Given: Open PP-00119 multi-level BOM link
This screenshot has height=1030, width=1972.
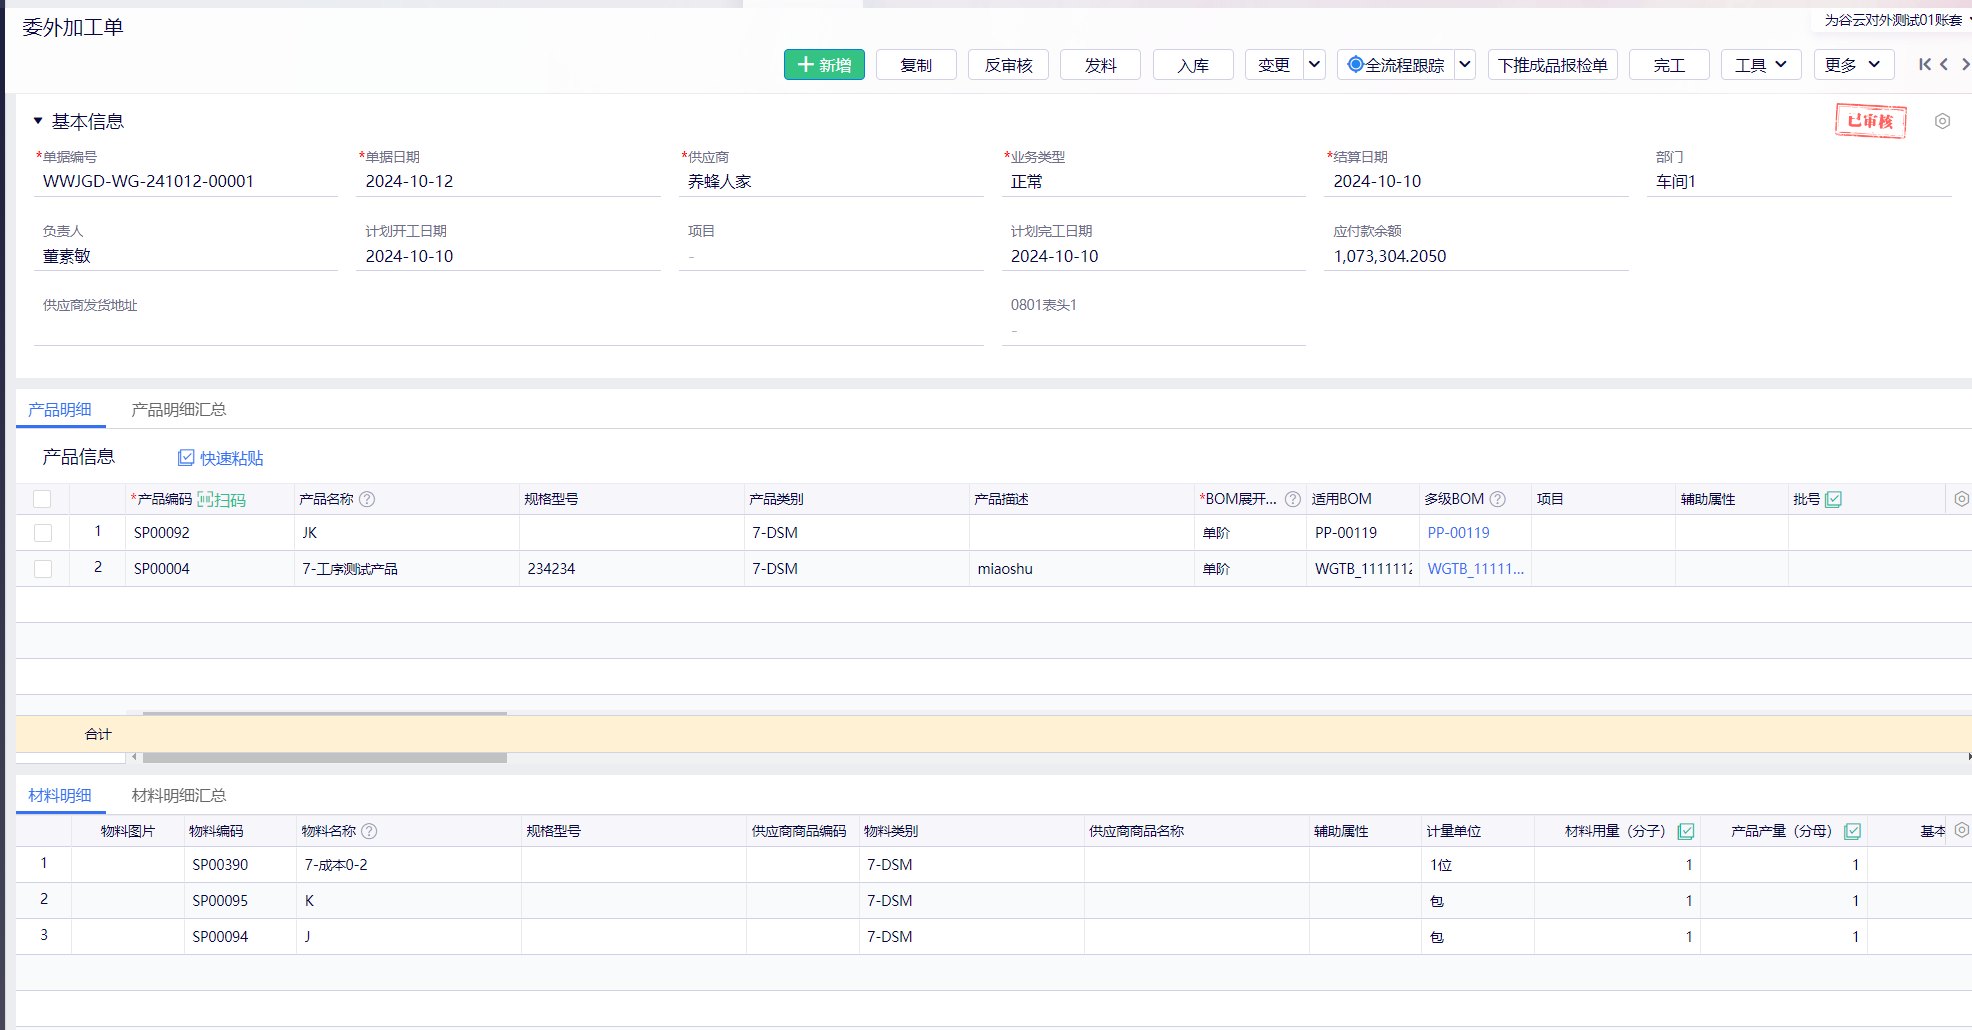Looking at the screenshot, I should click(x=1458, y=533).
